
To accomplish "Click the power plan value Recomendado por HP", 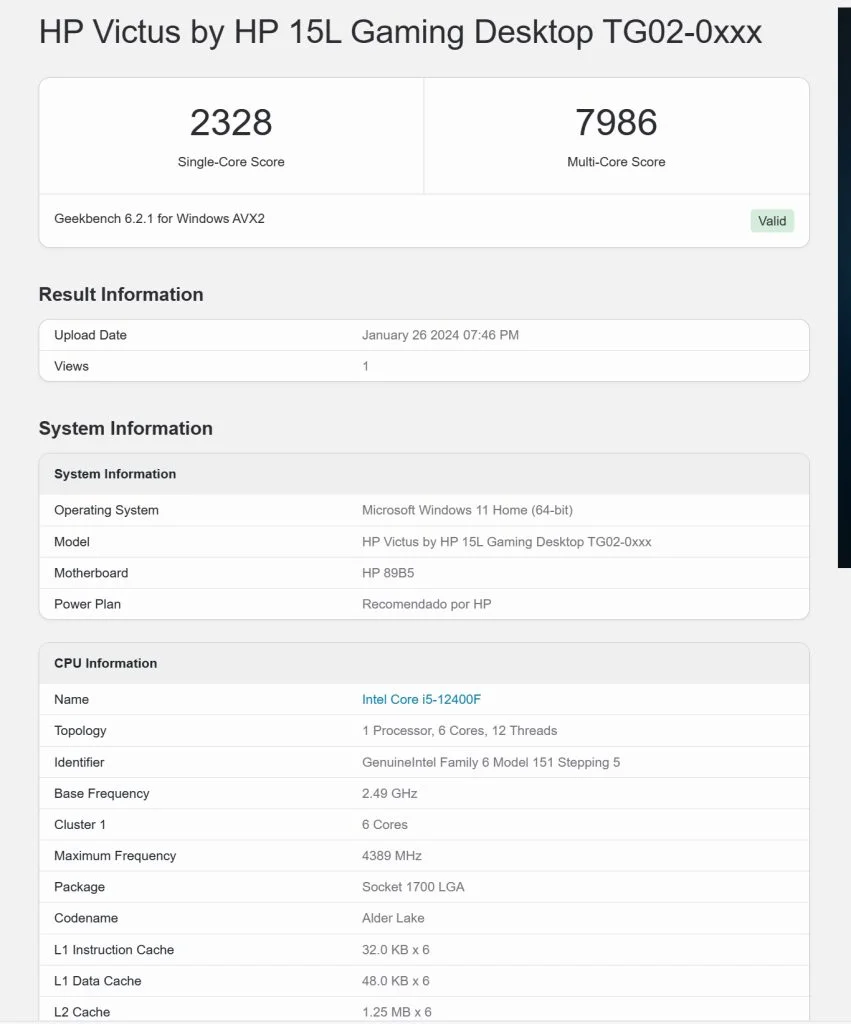I will tap(426, 604).
